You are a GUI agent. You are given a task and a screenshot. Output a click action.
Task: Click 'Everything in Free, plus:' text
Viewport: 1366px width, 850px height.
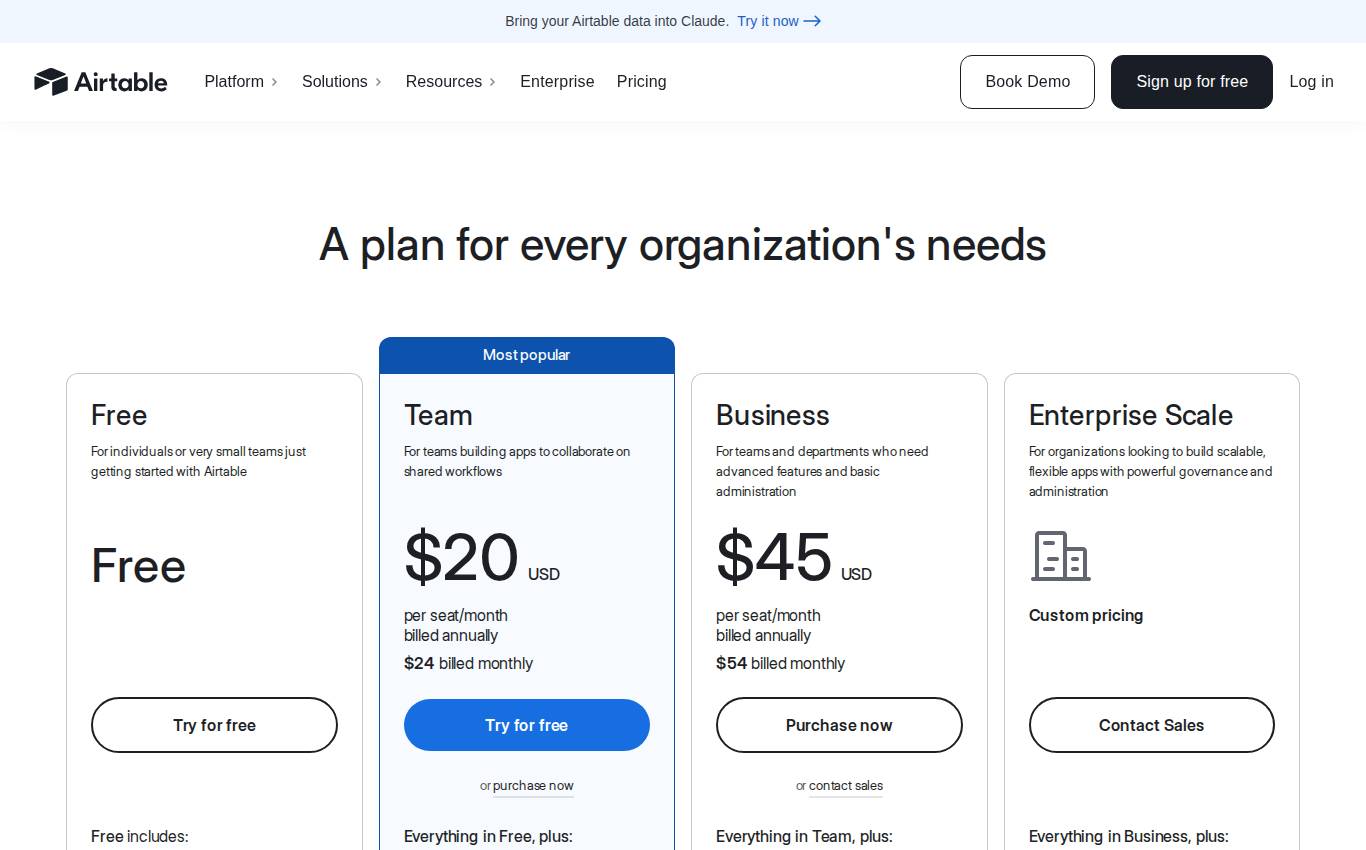pyautogui.click(x=488, y=836)
